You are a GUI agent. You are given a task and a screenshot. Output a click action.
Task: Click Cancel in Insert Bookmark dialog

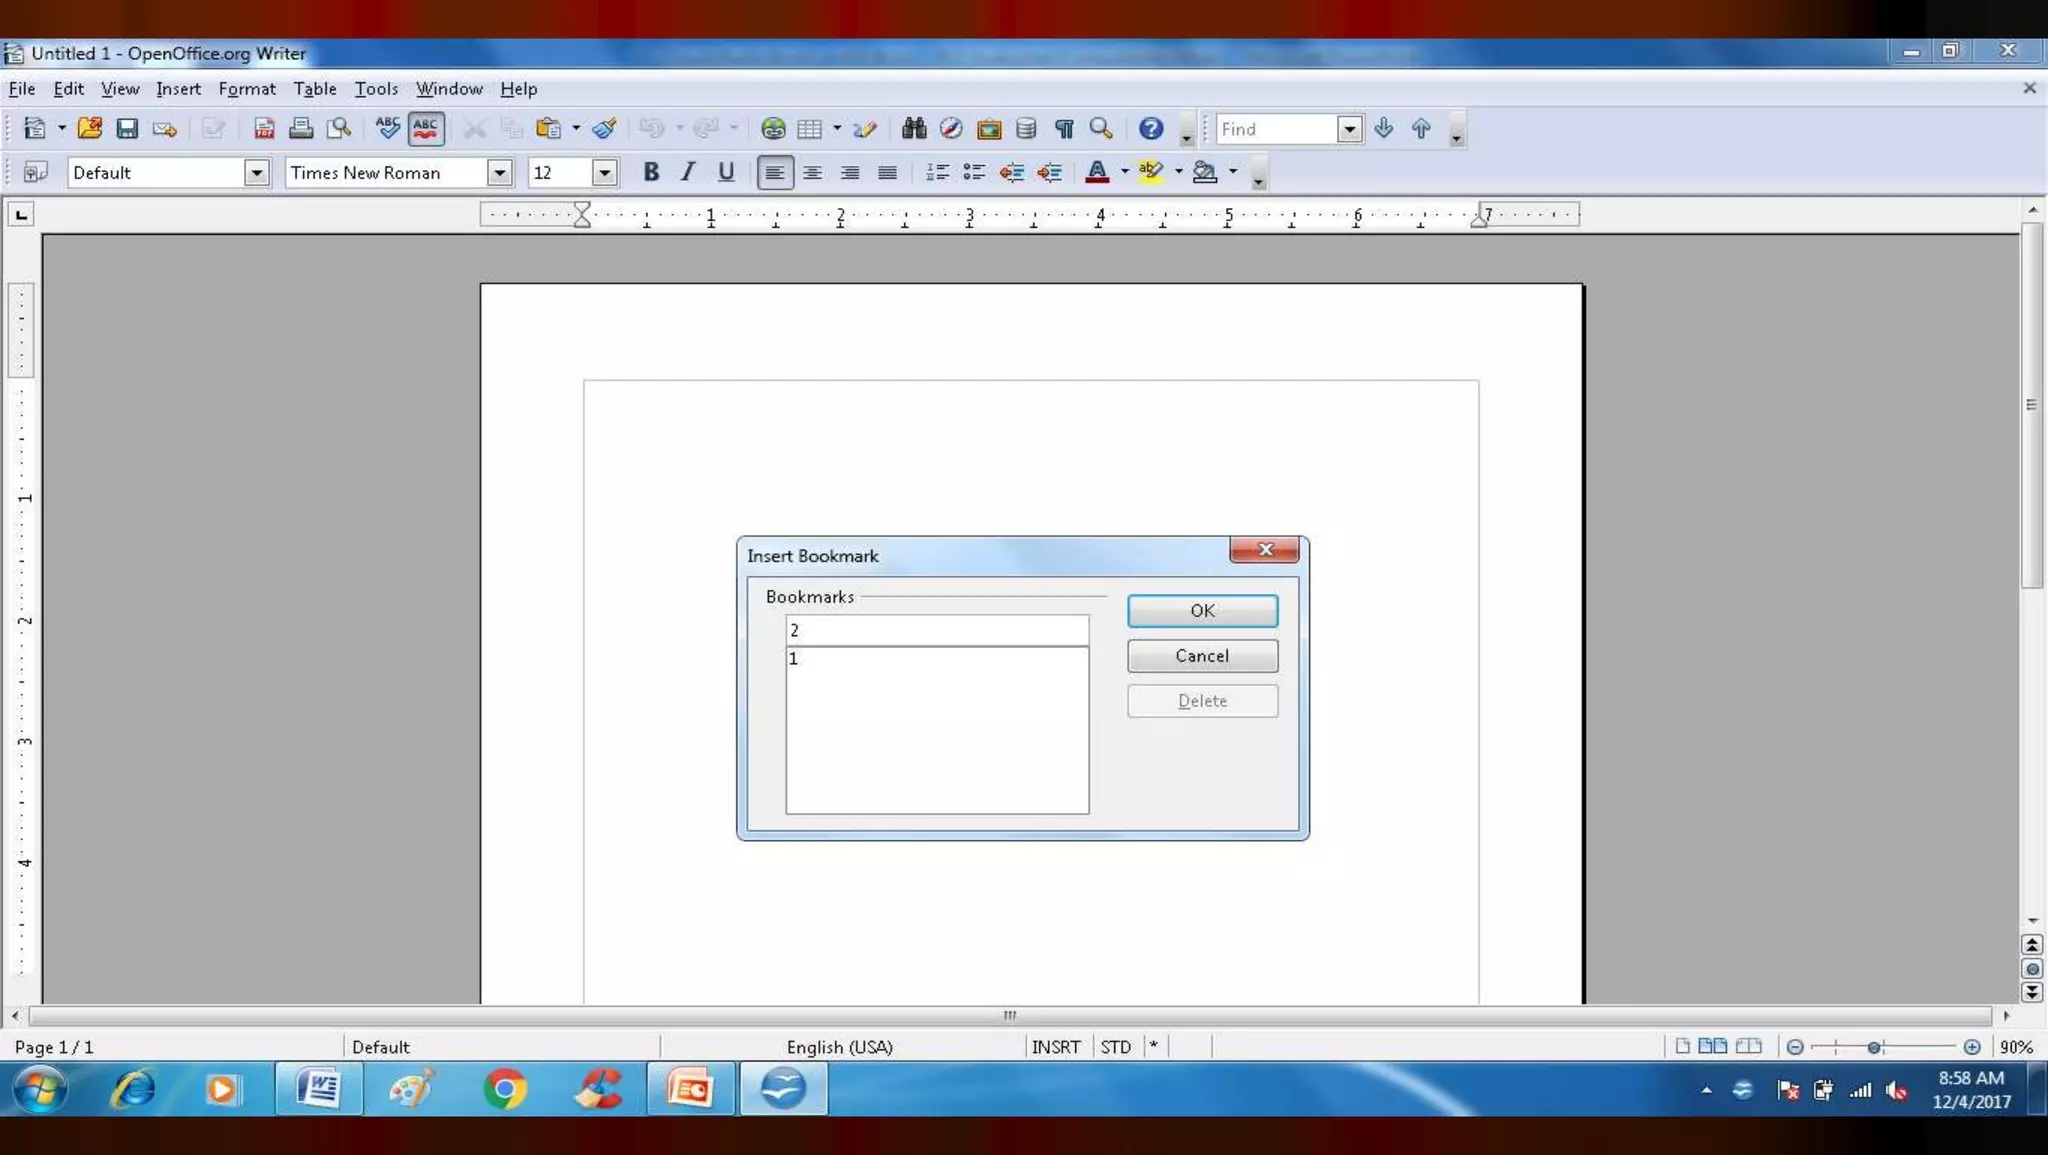click(x=1202, y=656)
